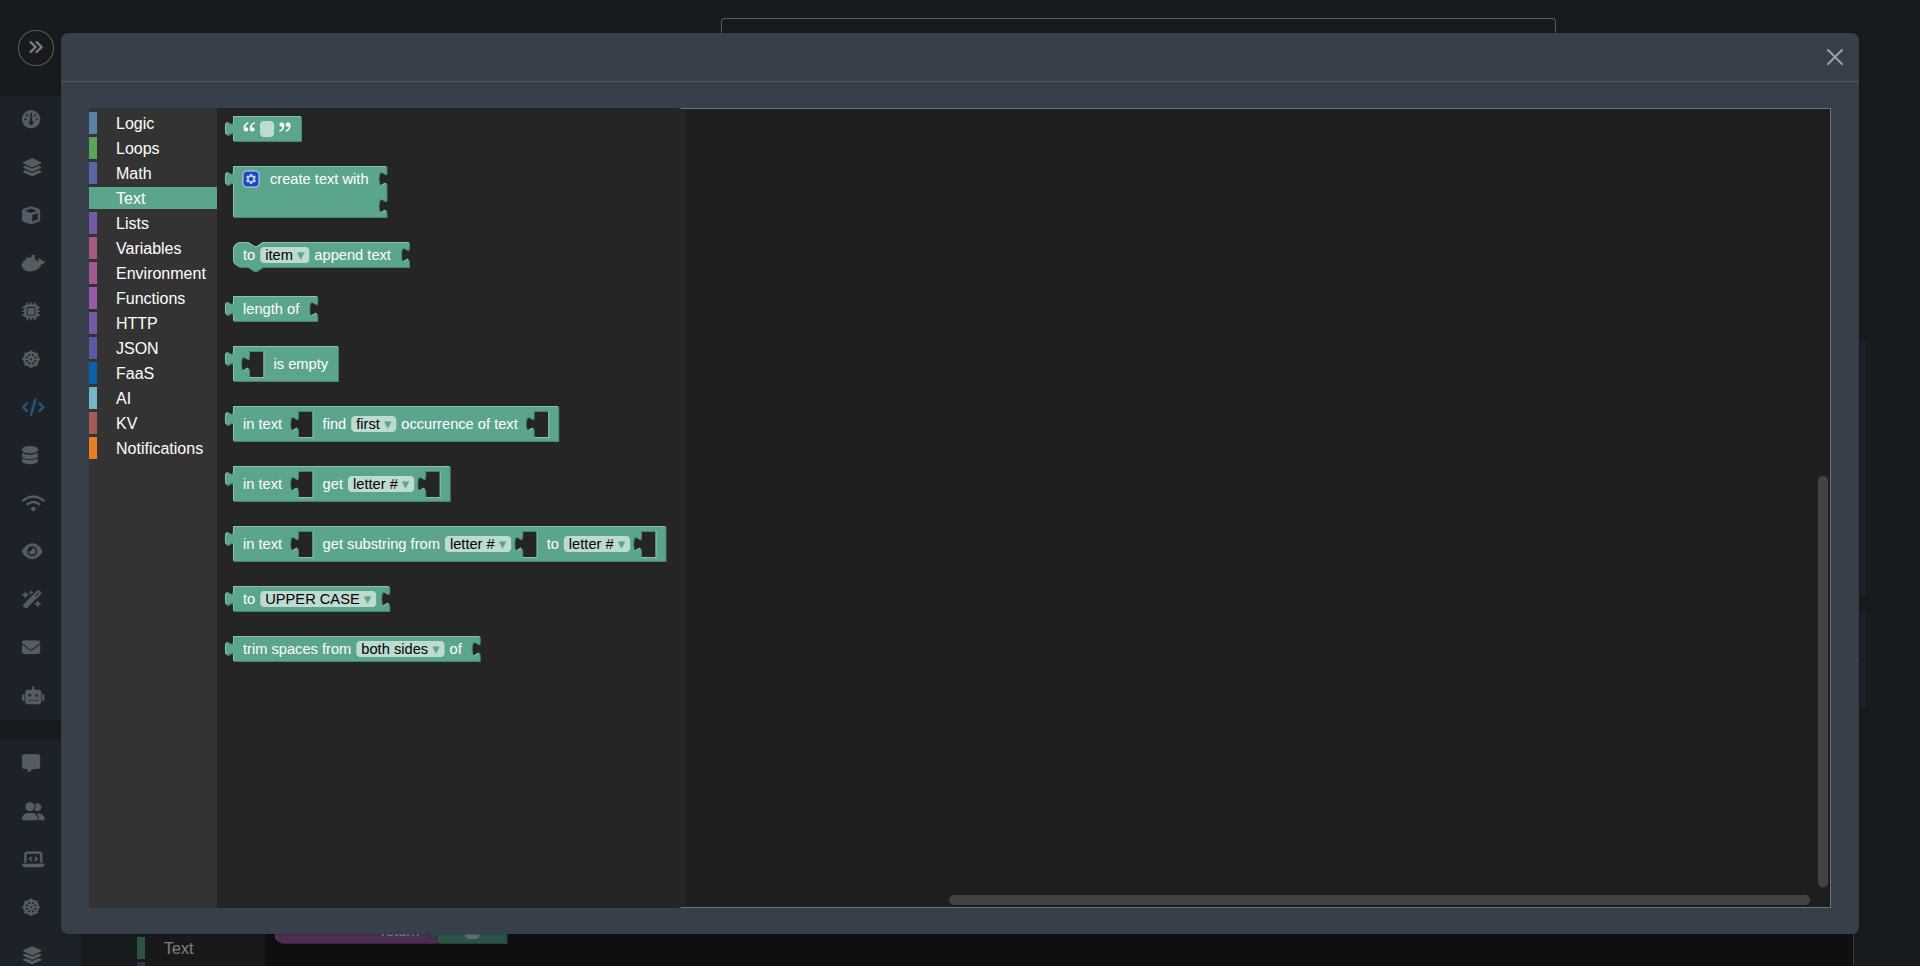Select the JSON block category

(153, 348)
